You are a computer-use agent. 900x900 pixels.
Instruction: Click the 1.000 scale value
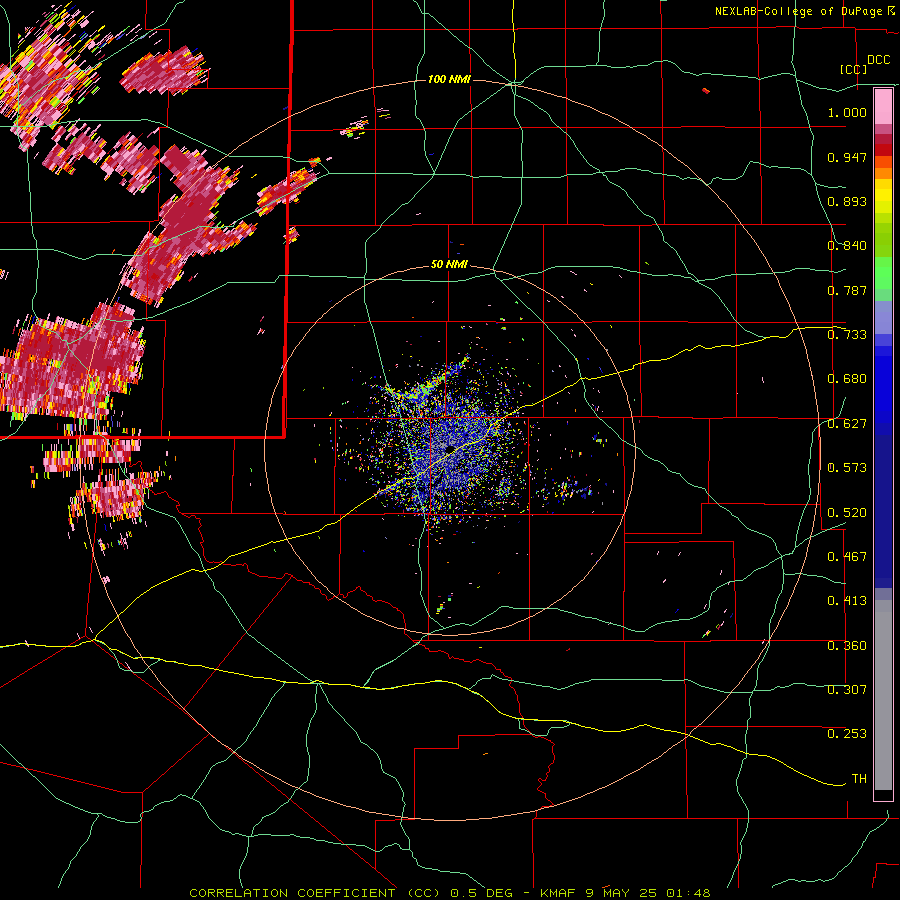(x=847, y=112)
